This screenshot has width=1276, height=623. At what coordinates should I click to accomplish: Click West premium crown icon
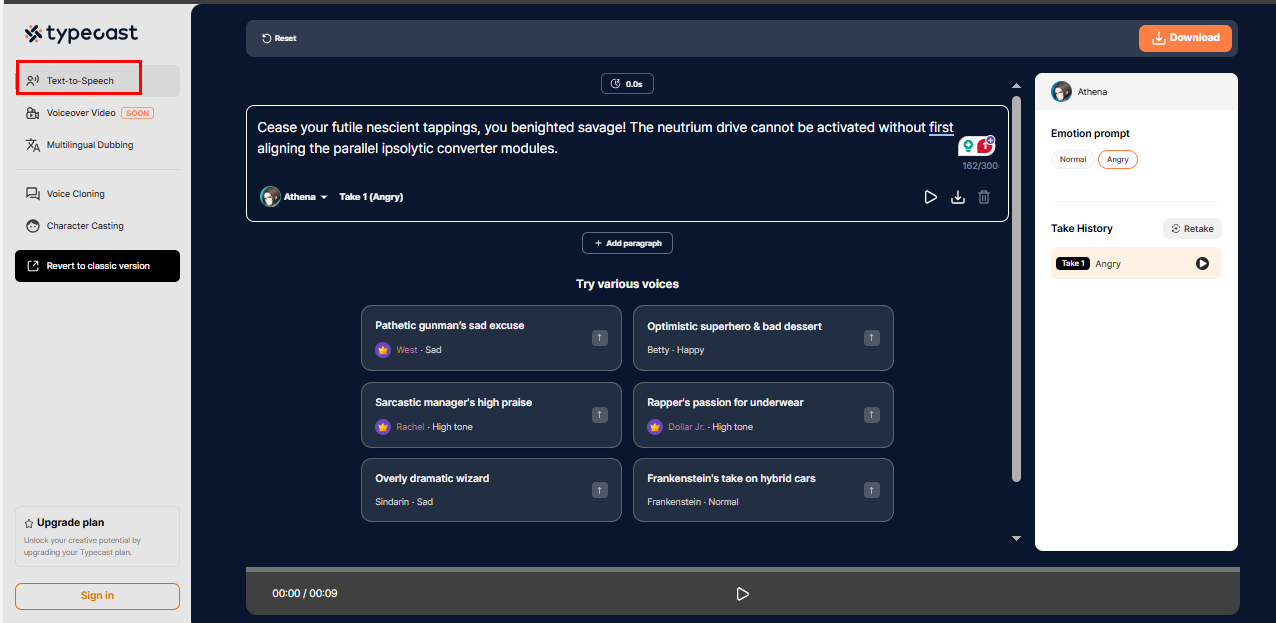tap(382, 350)
